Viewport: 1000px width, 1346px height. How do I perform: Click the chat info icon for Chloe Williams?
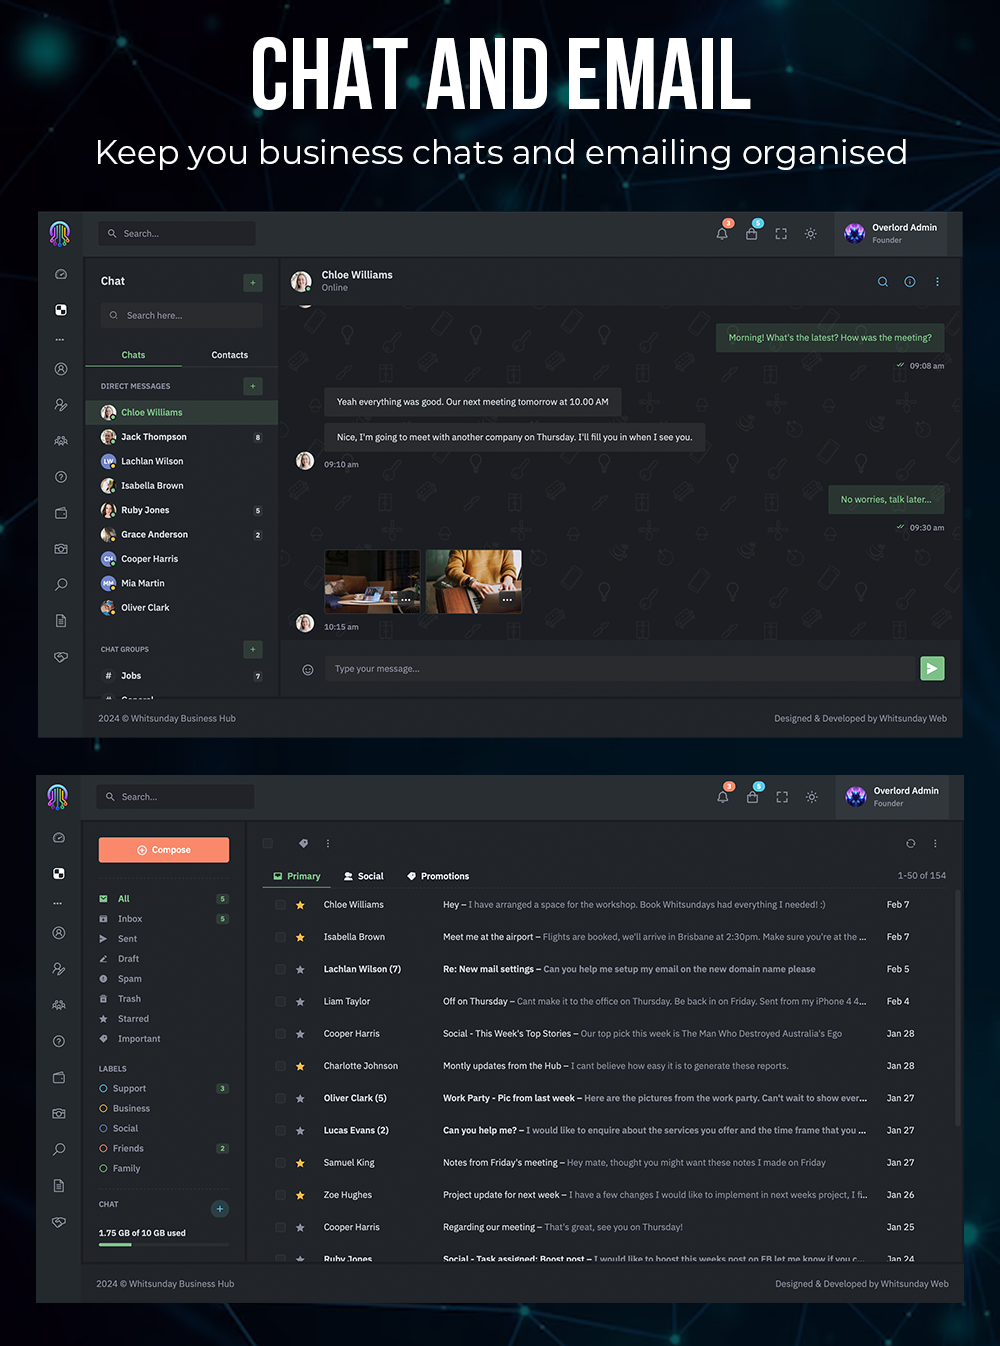[910, 282]
